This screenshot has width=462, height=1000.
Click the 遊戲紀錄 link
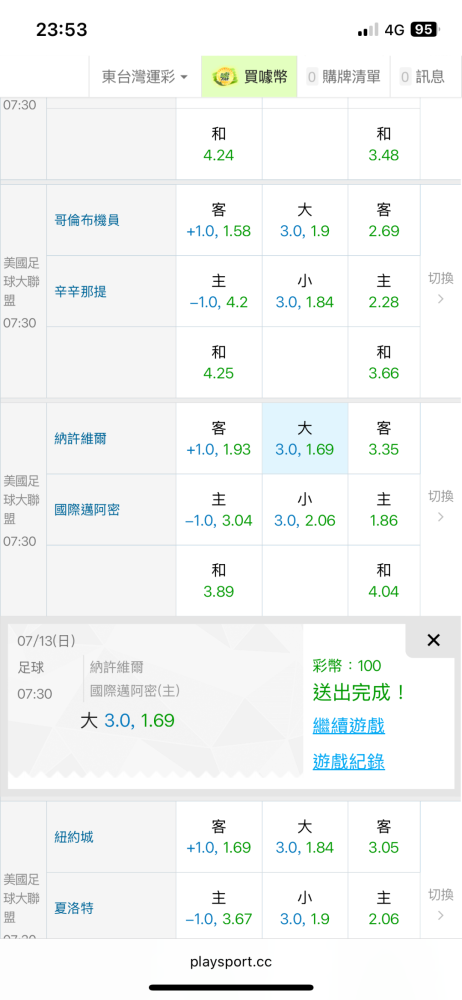click(348, 761)
